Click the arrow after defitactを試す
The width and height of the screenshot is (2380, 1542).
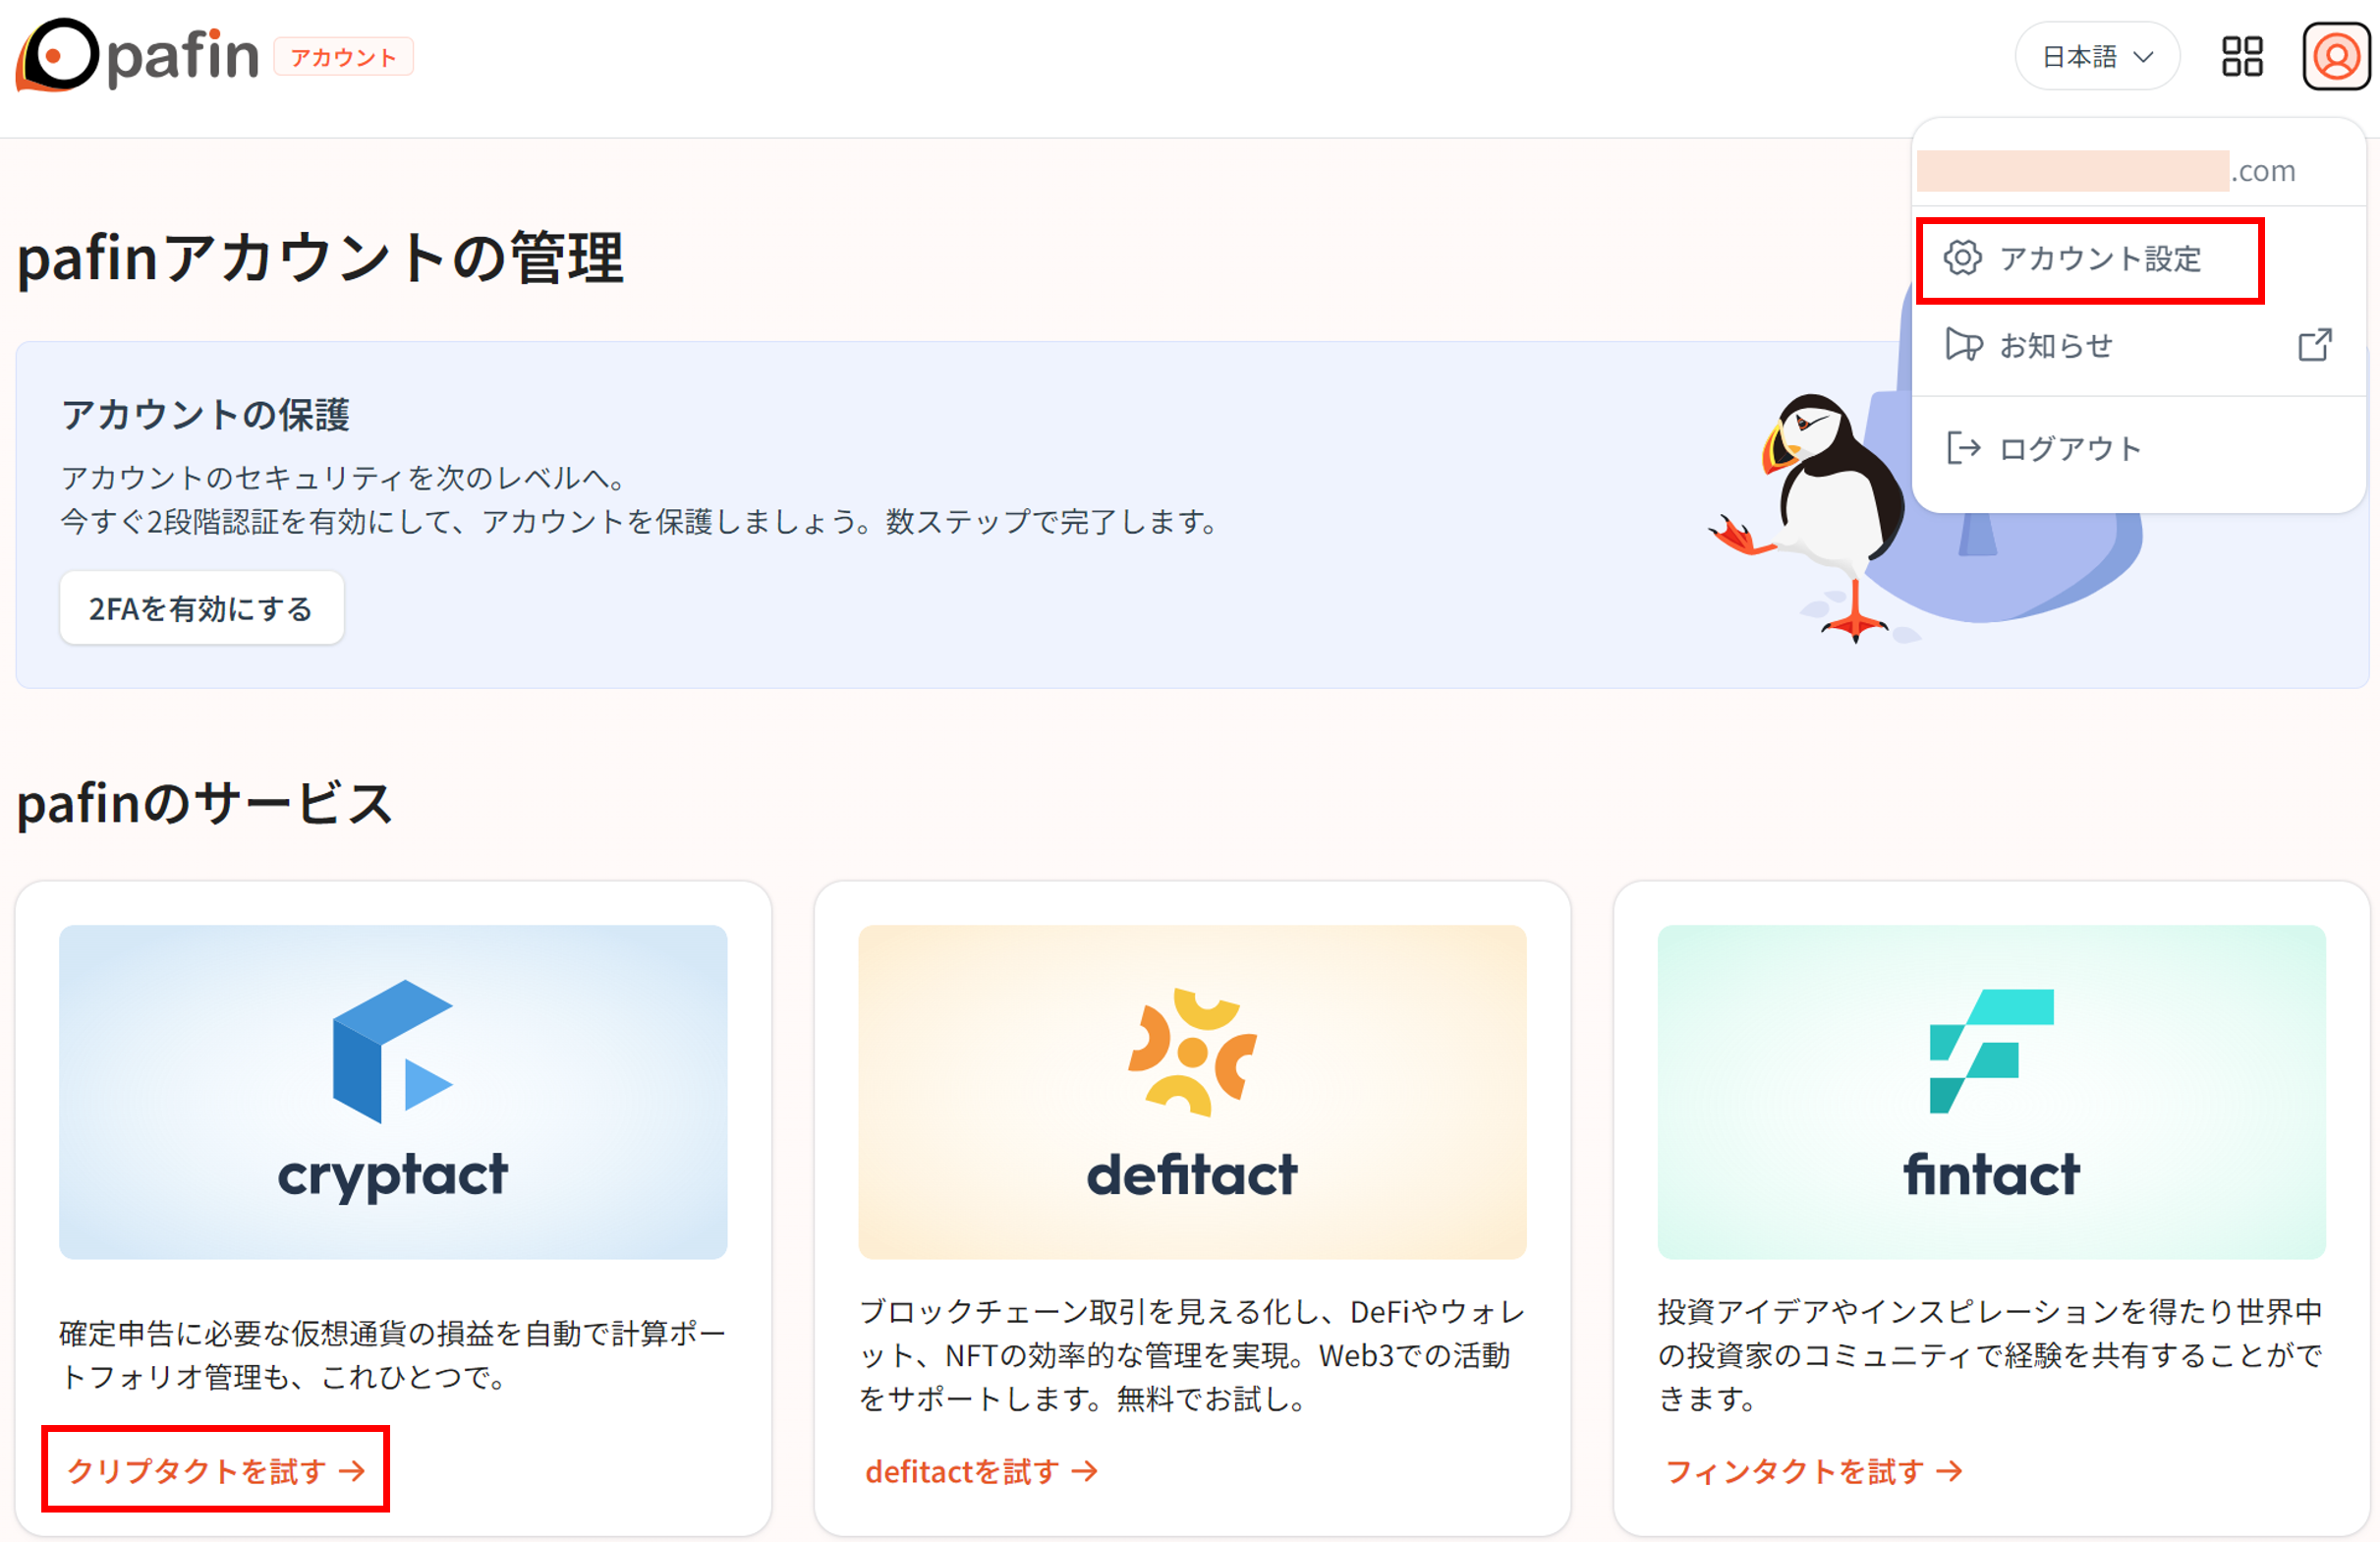coord(1085,1472)
